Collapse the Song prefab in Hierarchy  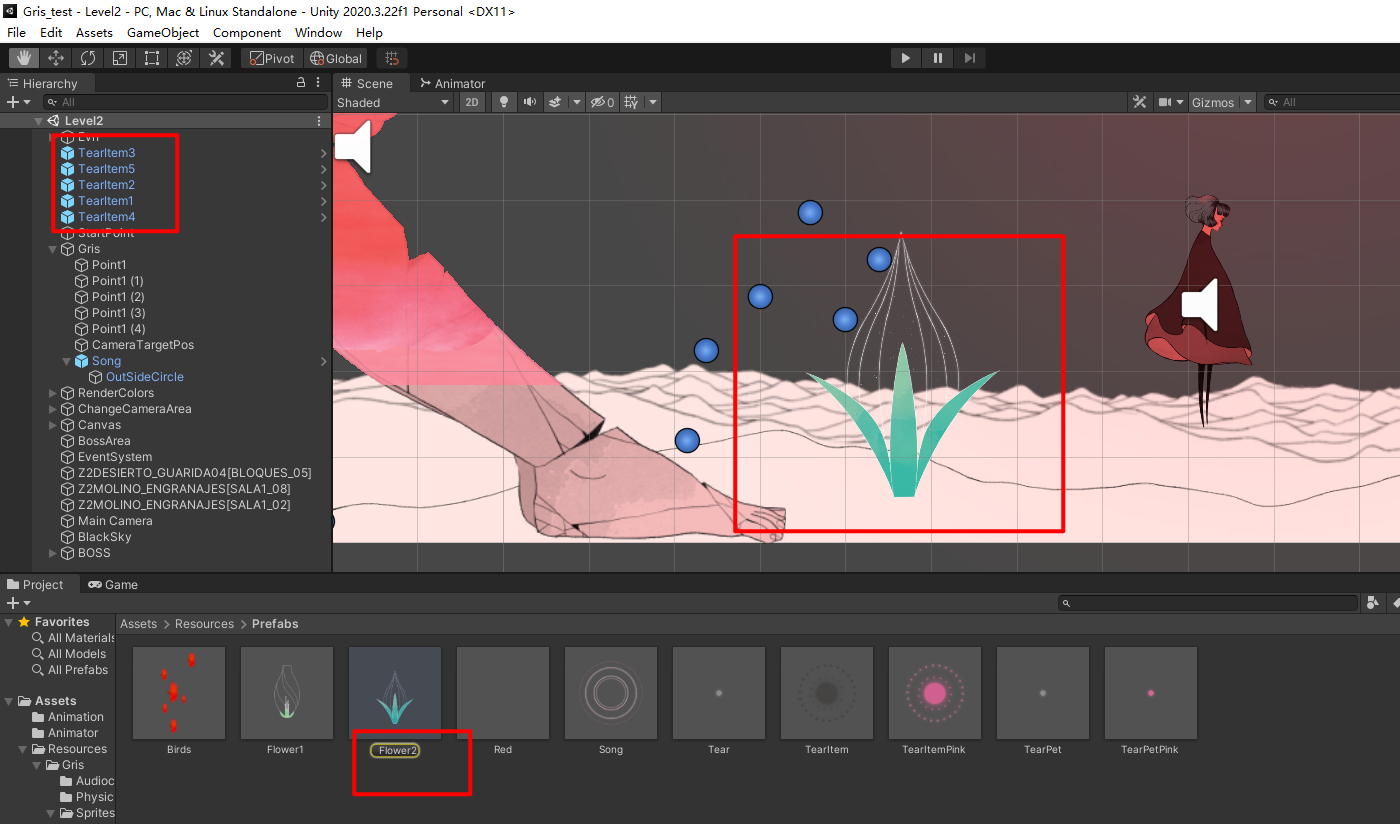click(x=67, y=361)
